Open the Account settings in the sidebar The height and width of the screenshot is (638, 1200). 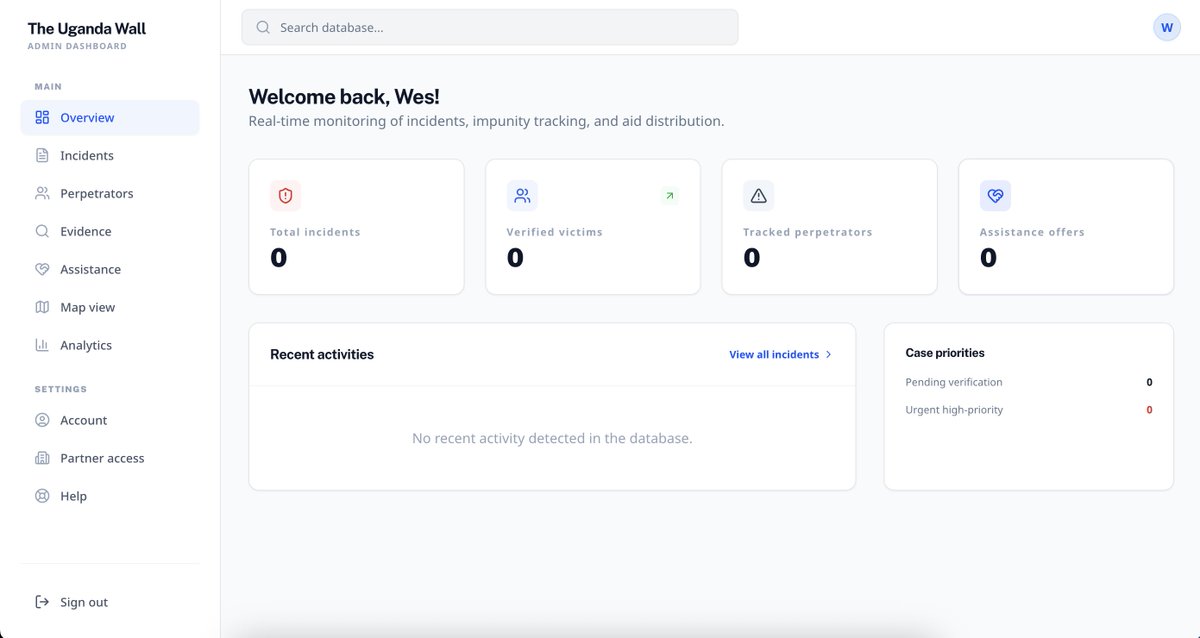[83, 420]
